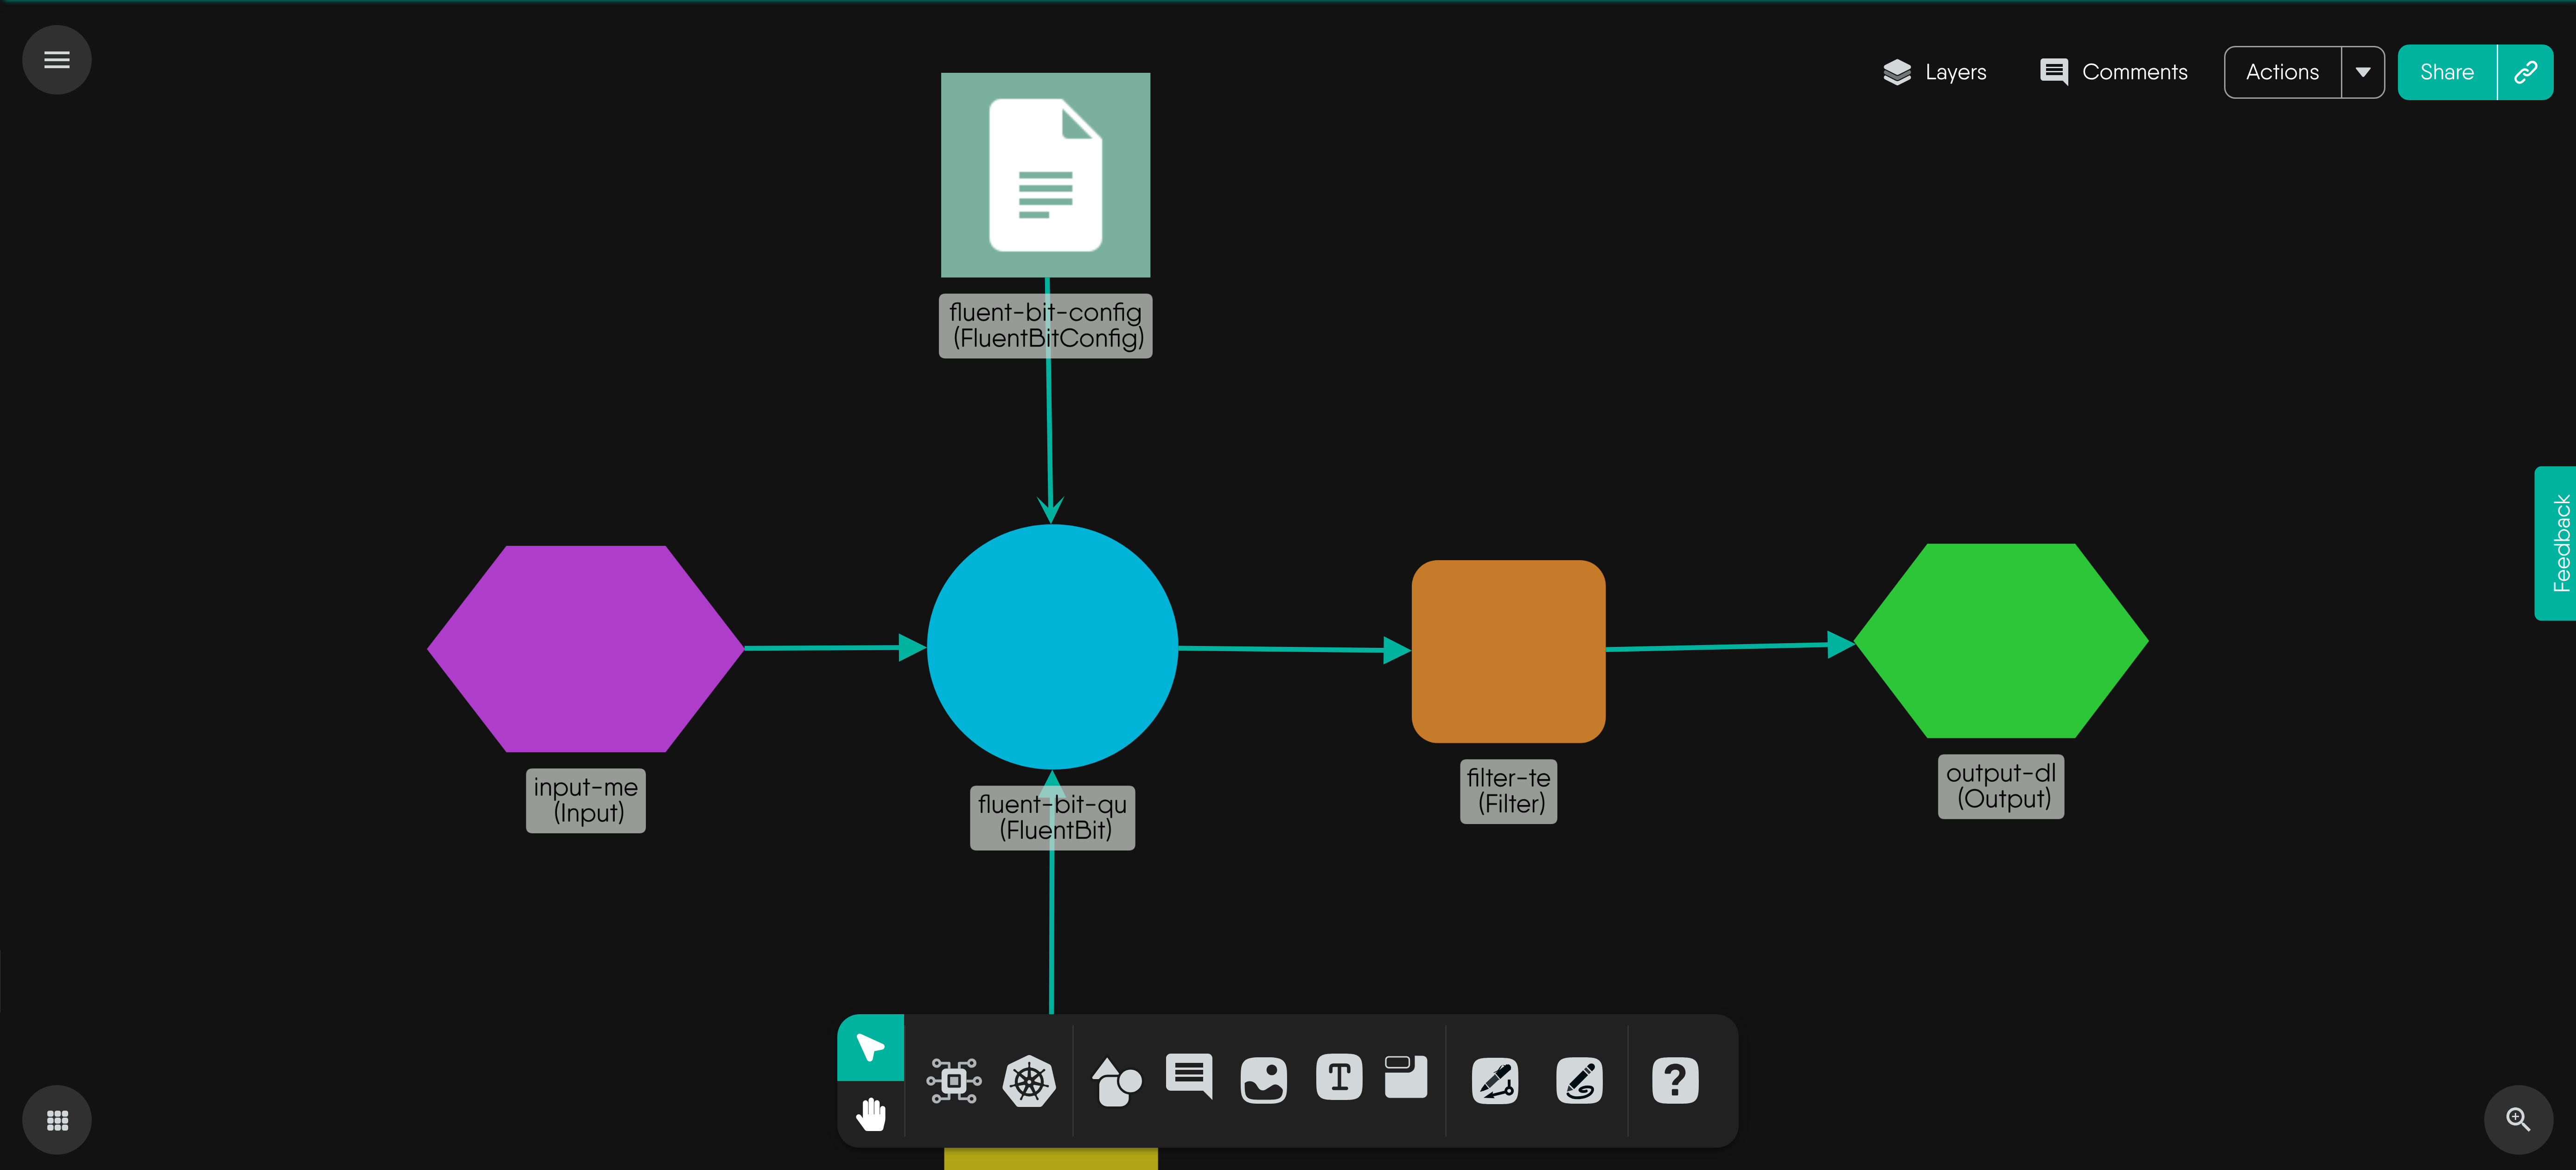Select the section frame tool

point(1405,1077)
